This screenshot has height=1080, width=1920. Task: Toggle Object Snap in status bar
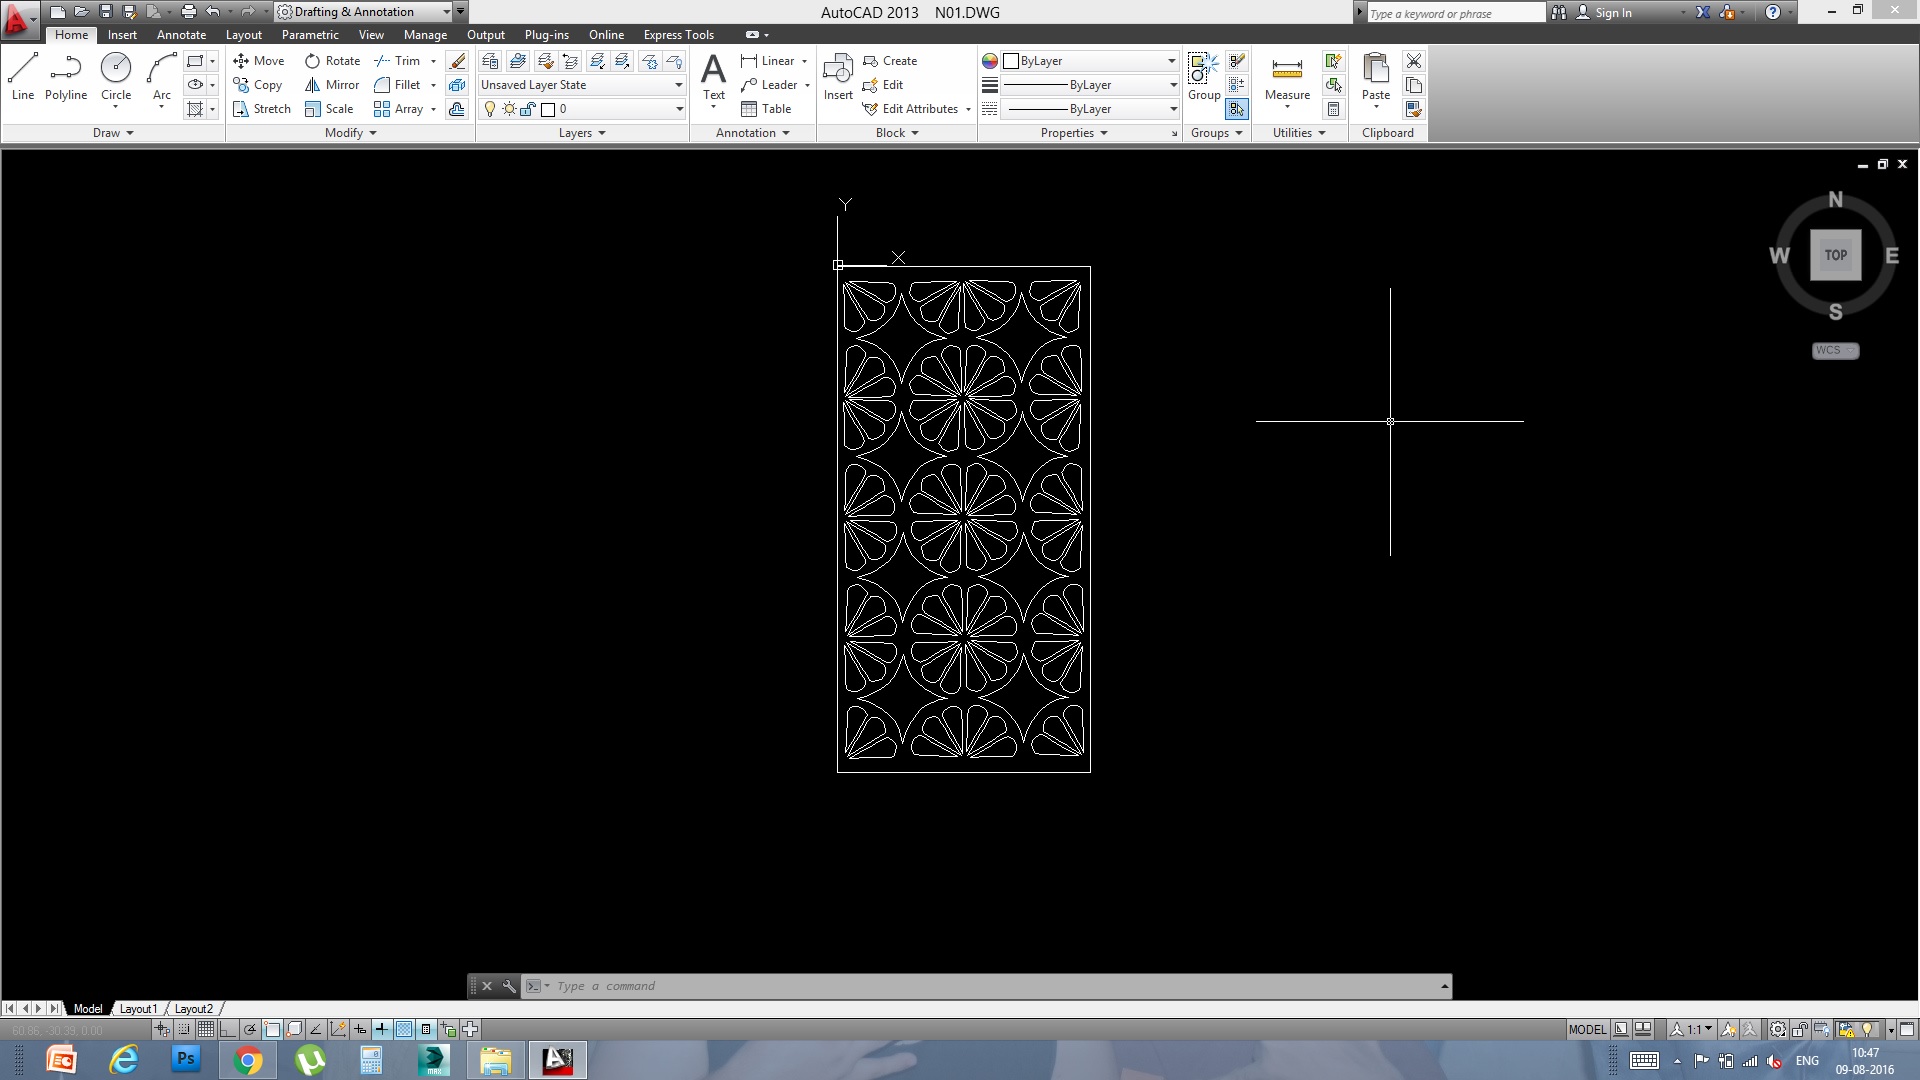pyautogui.click(x=272, y=1029)
